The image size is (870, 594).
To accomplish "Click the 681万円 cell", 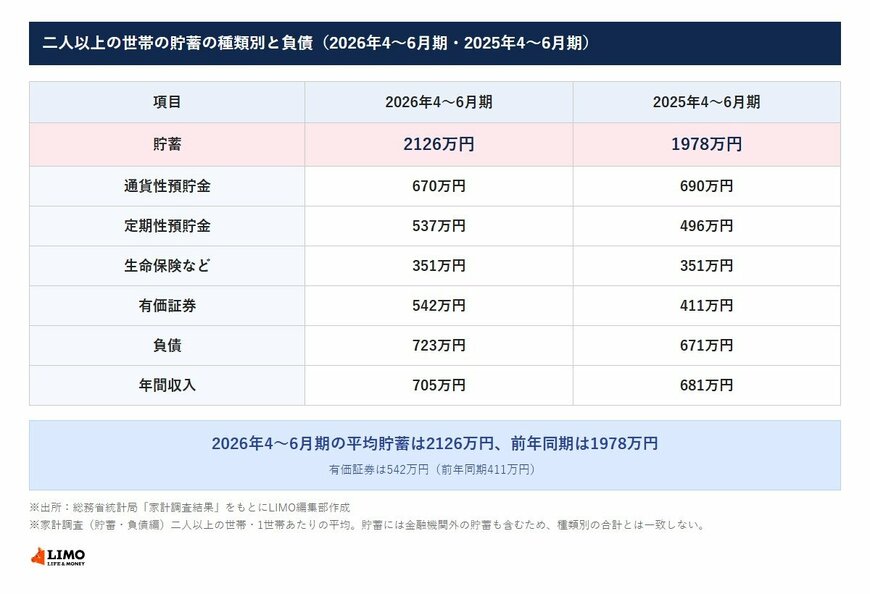I will [706, 385].
